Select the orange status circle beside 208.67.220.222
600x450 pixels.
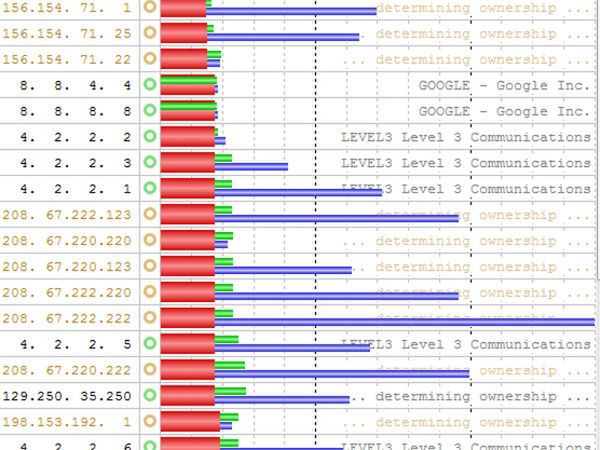point(150,369)
